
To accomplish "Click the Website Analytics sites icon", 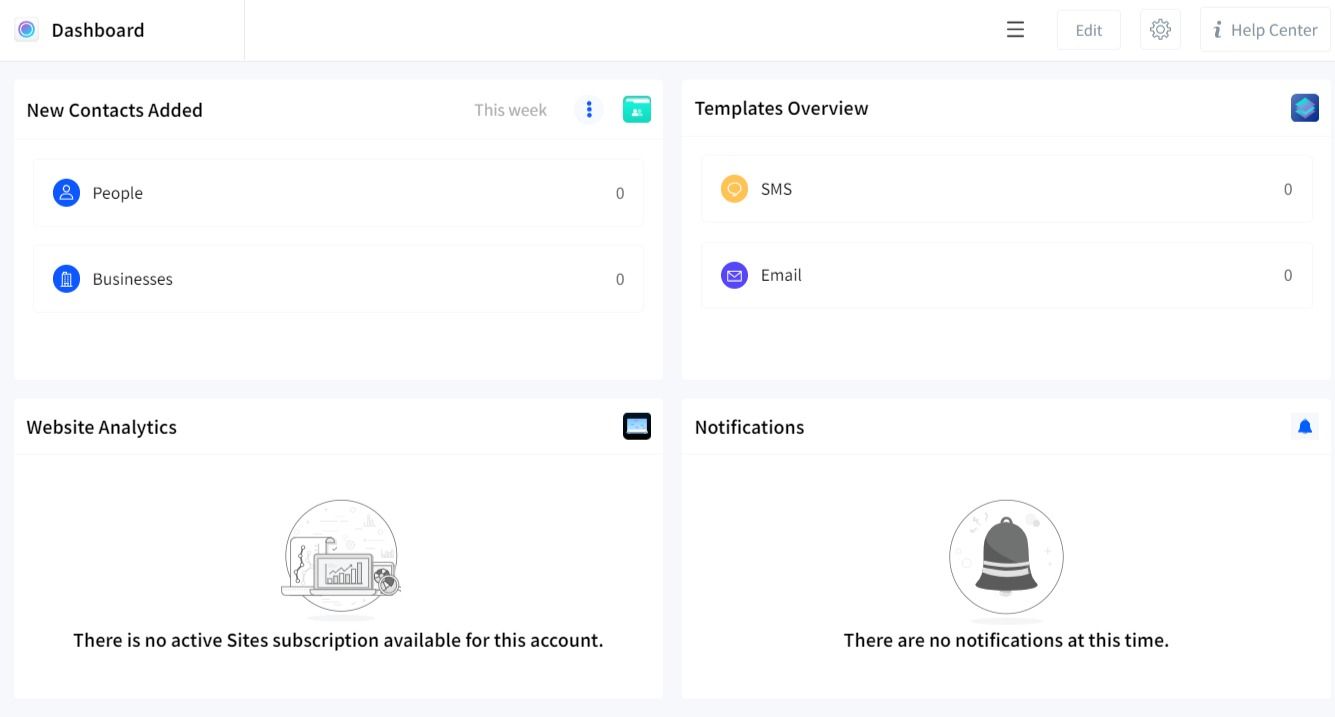I will [637, 426].
